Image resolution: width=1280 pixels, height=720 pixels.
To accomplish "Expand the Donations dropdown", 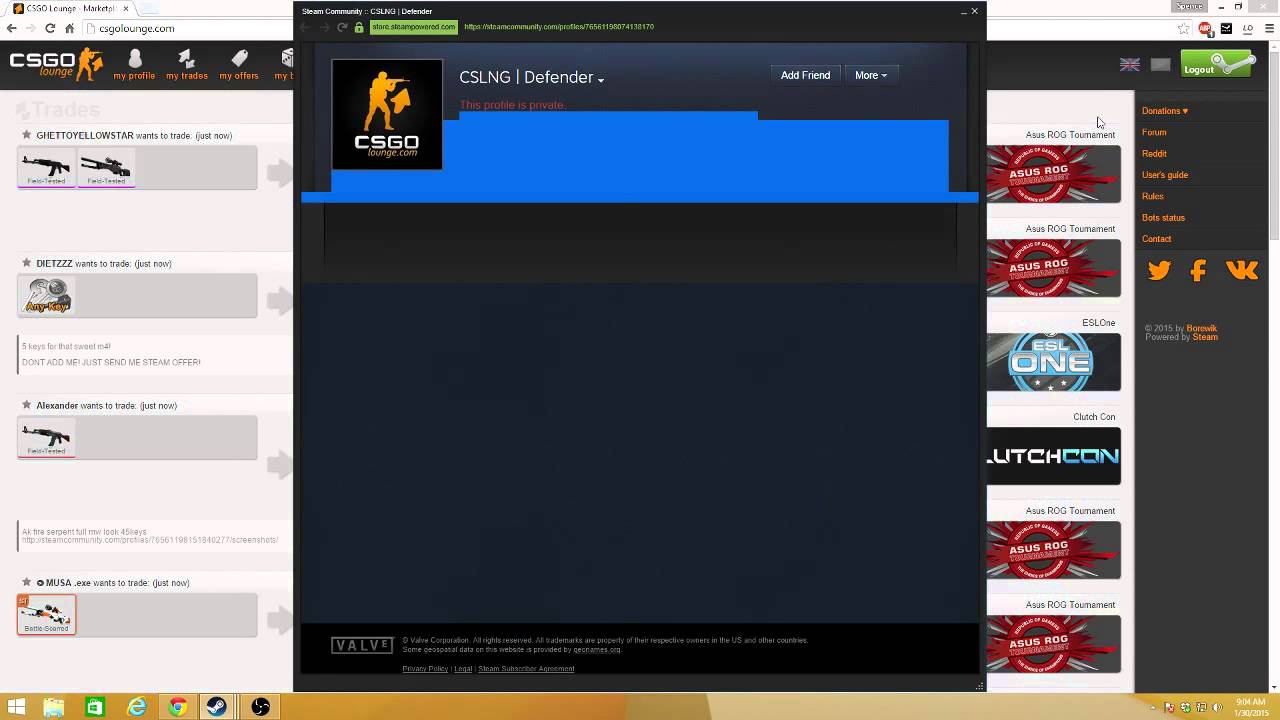I will (x=1165, y=111).
